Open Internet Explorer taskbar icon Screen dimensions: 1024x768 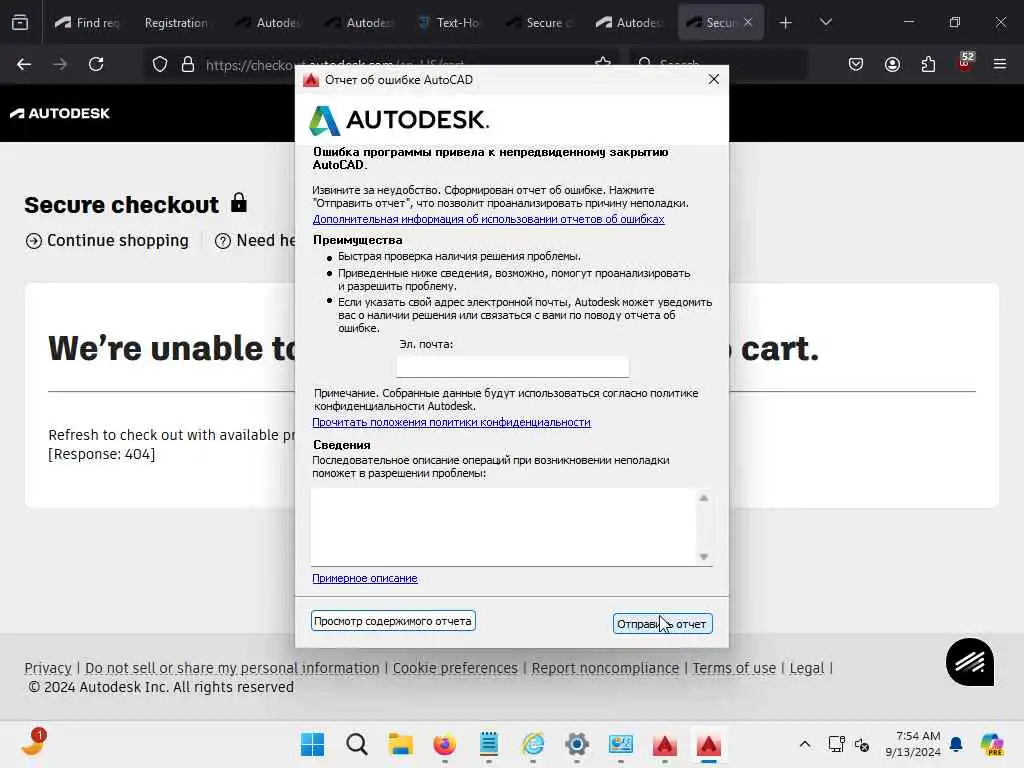pos(533,744)
